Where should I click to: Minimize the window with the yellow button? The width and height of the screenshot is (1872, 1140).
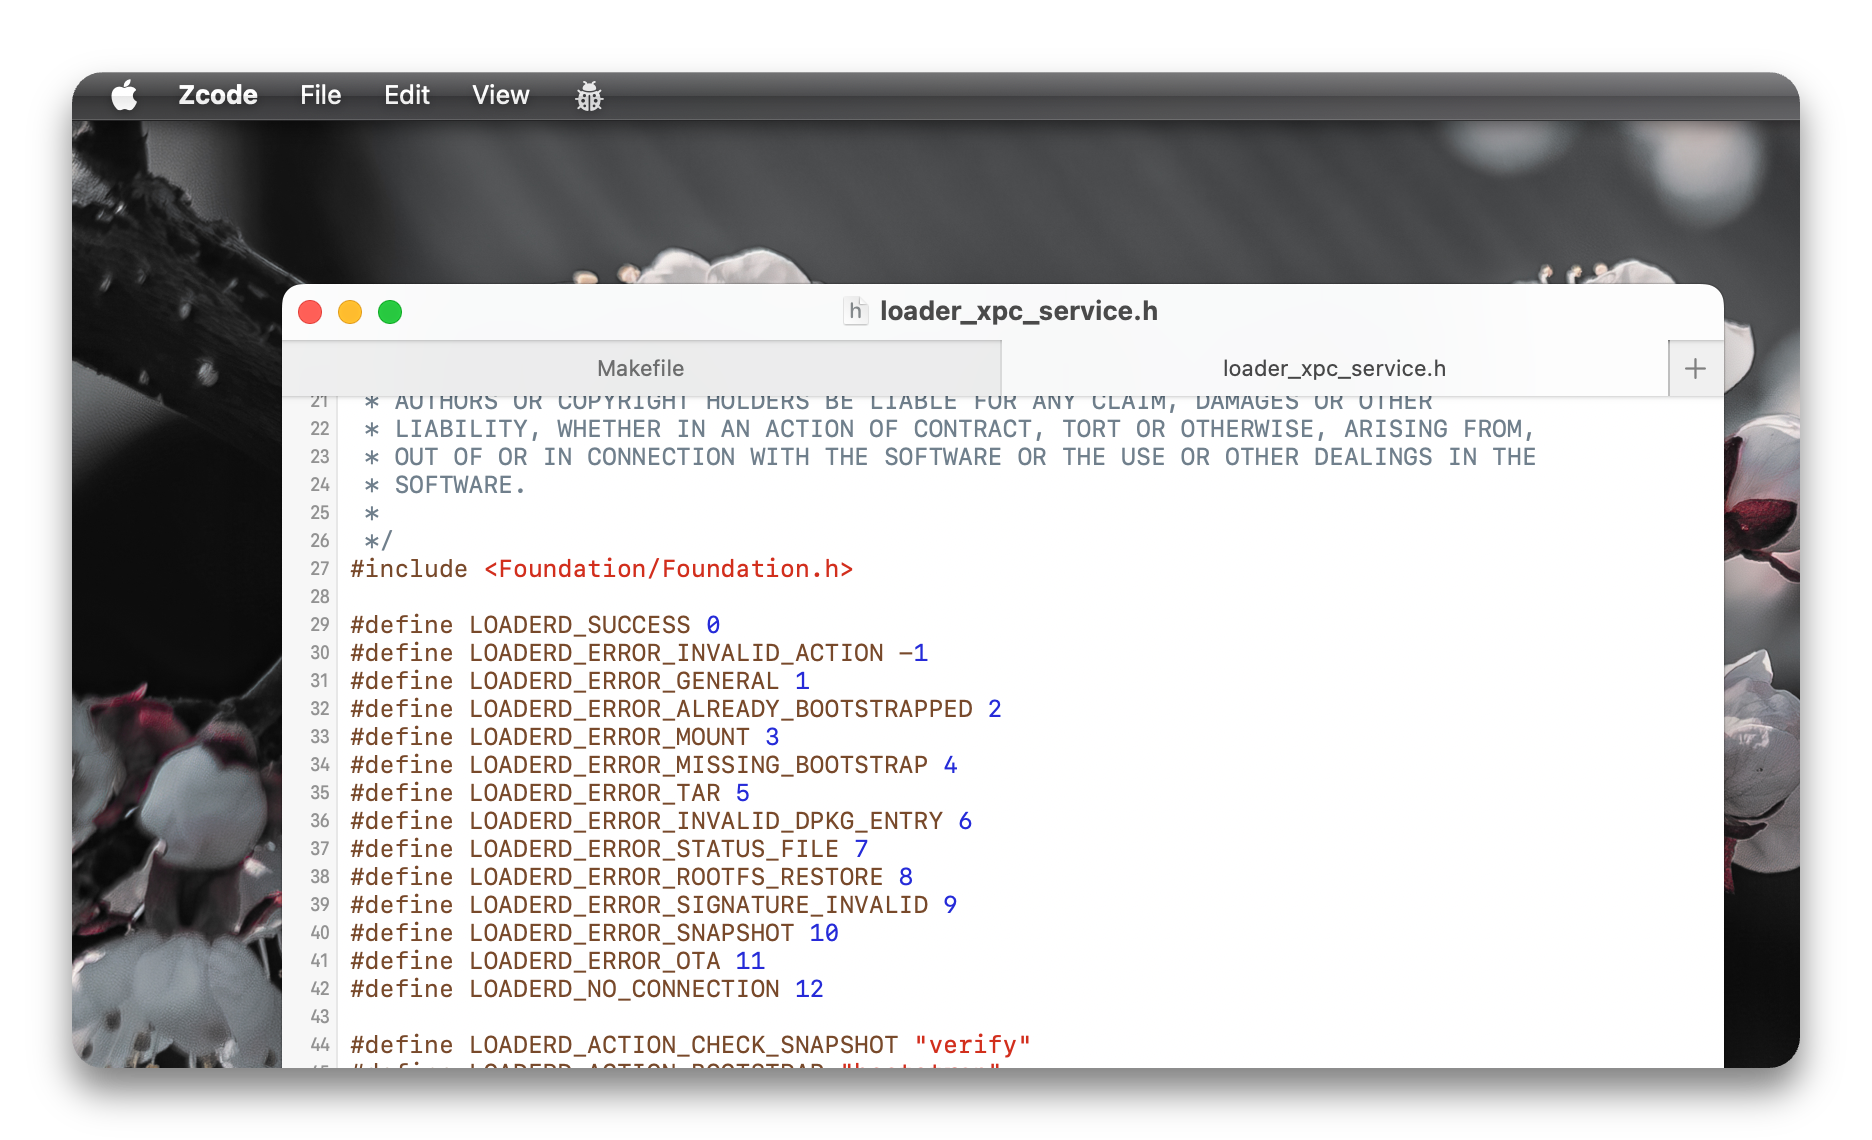350,312
